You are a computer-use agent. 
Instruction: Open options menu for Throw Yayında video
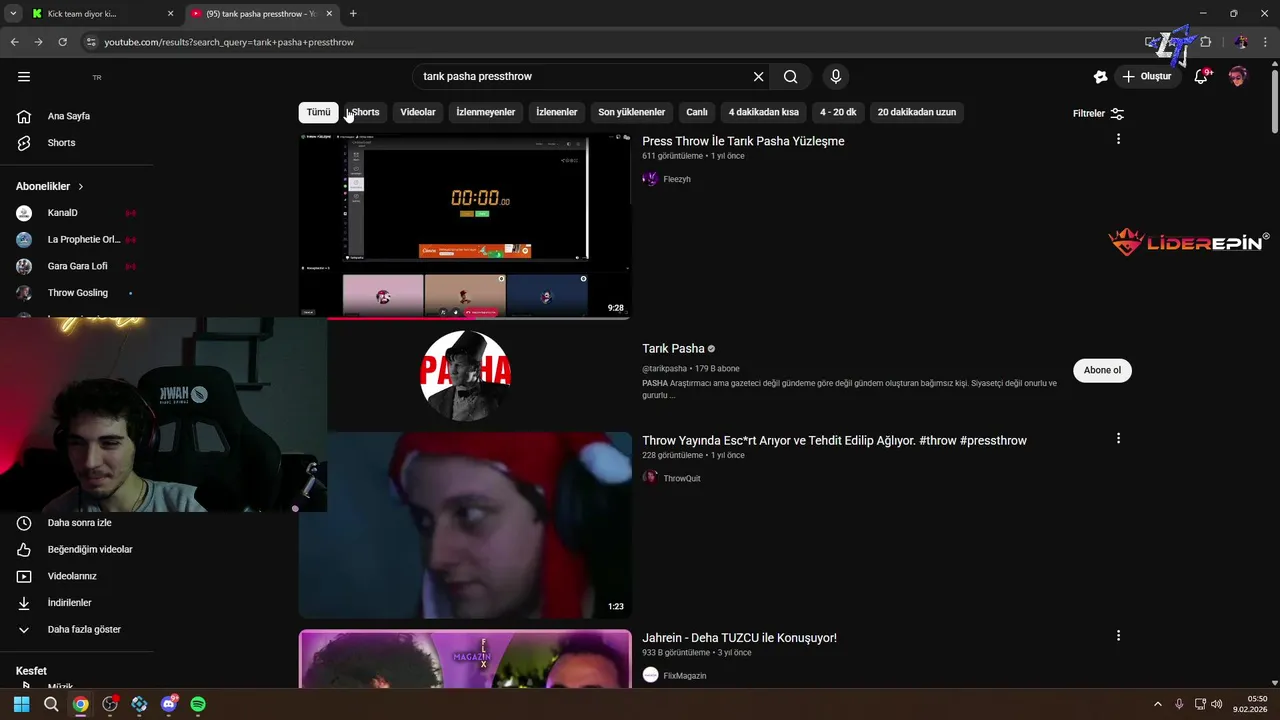click(1118, 438)
